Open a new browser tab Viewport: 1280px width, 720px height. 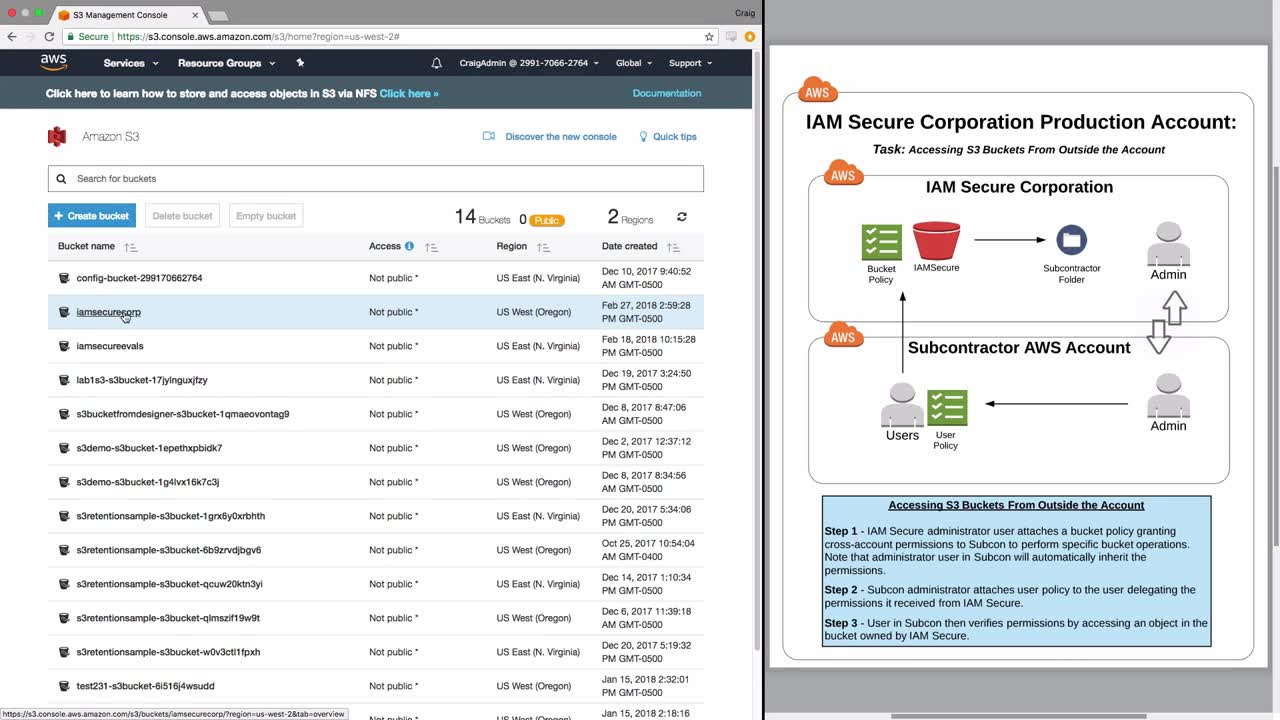coord(217,16)
